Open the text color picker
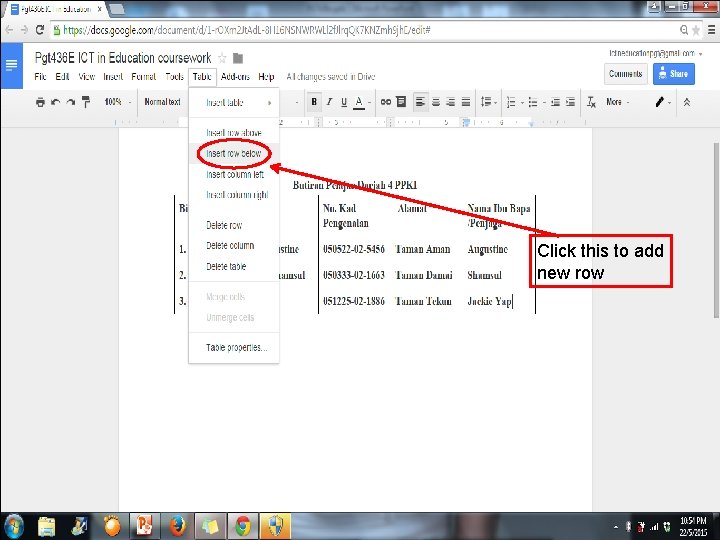The width and height of the screenshot is (720, 540). tap(359, 102)
